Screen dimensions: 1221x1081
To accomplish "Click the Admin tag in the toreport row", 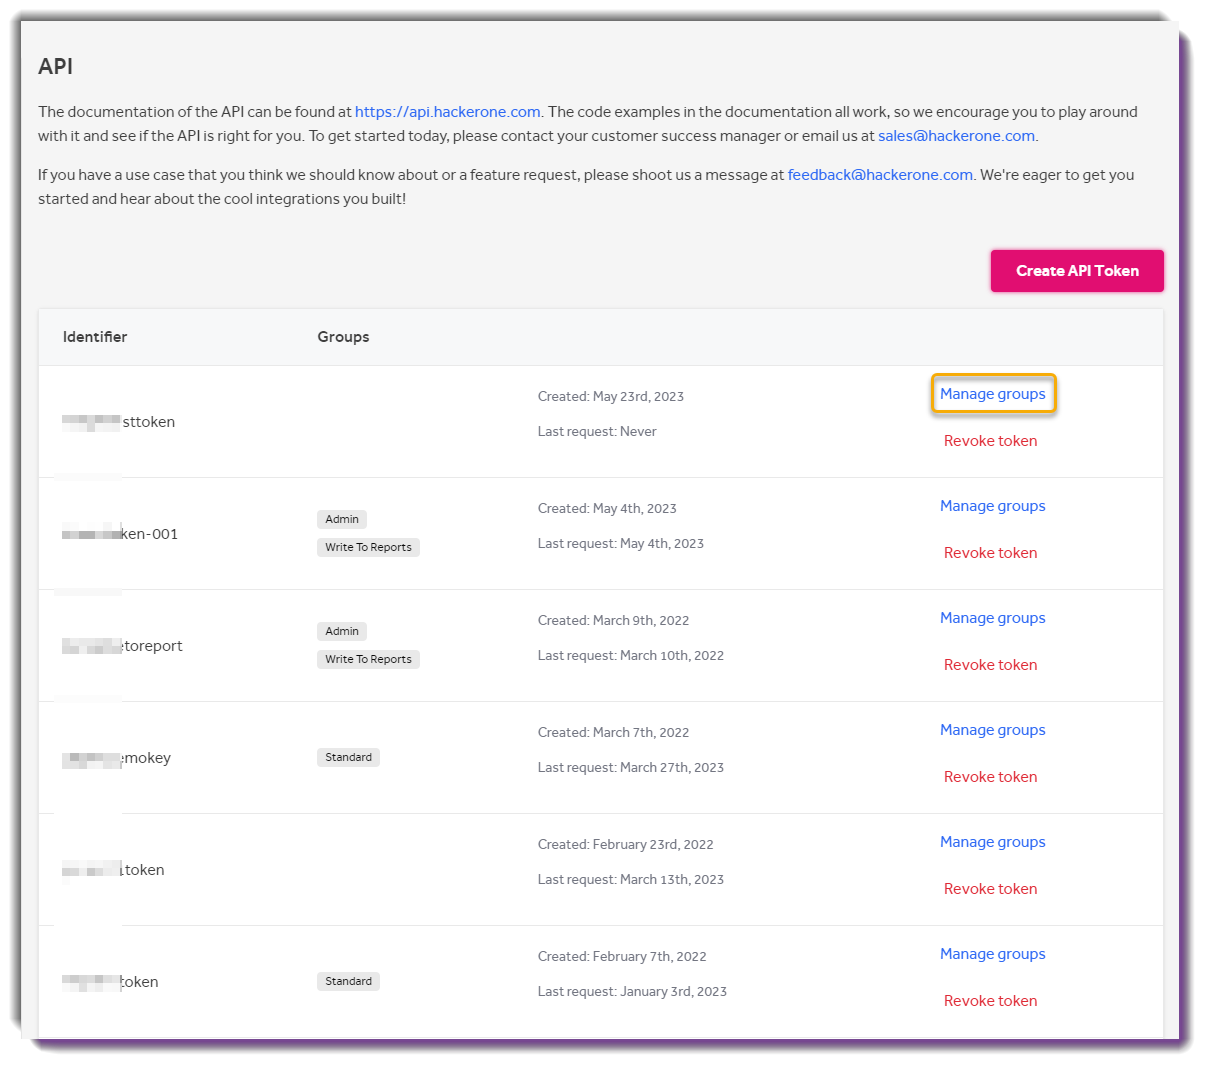I will tap(342, 631).
